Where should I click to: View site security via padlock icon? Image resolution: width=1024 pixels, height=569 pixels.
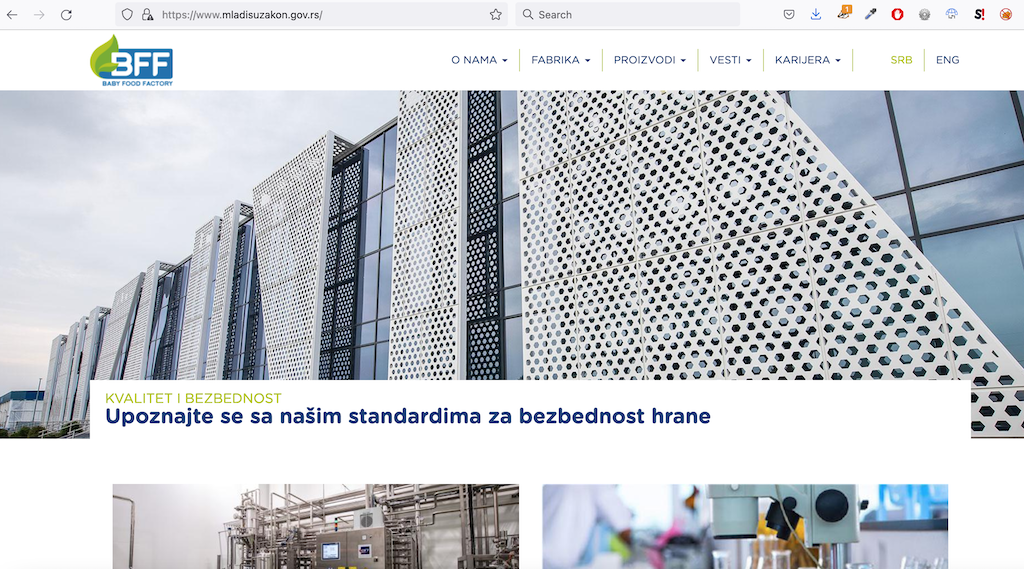point(148,14)
